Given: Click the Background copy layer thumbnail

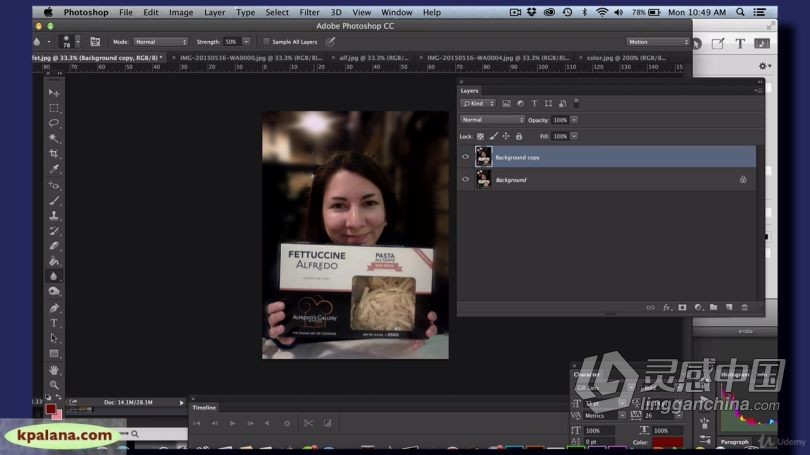Looking at the screenshot, I should (484, 157).
